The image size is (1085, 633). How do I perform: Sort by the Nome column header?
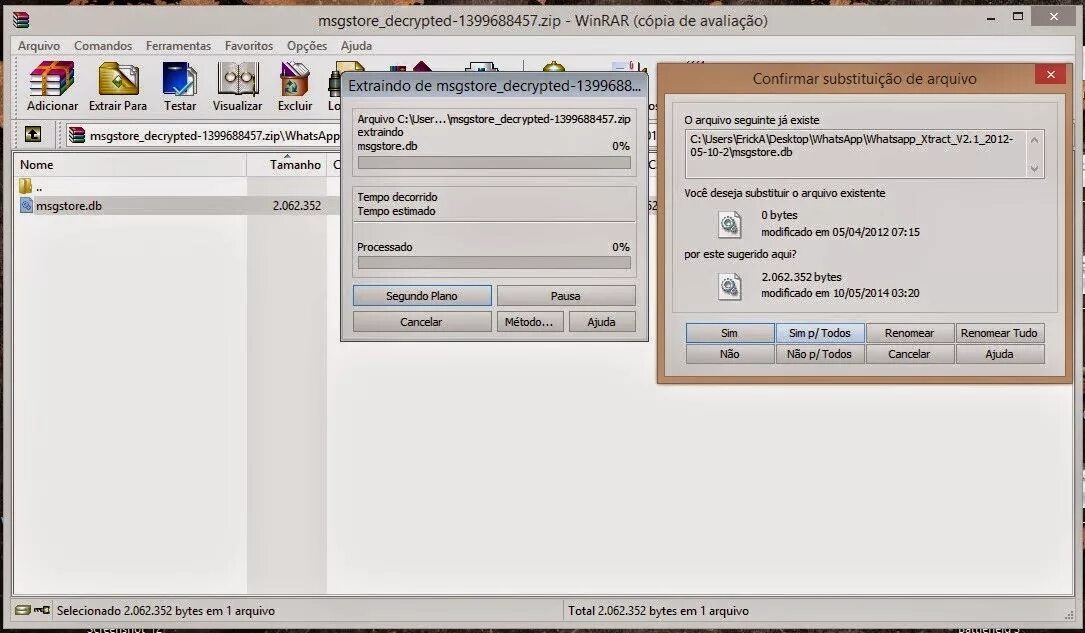pyautogui.click(x=130, y=165)
